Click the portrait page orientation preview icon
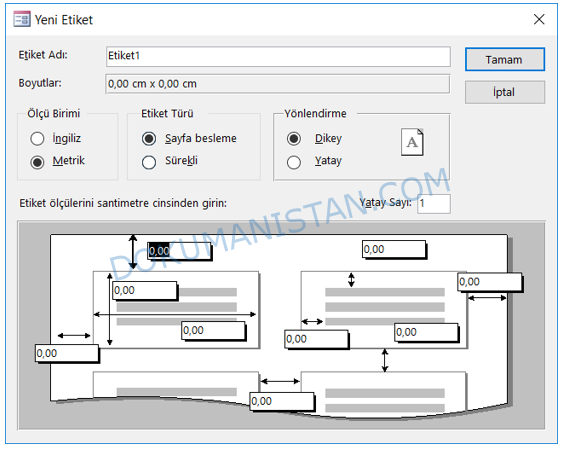The width and height of the screenshot is (564, 450). [x=412, y=142]
